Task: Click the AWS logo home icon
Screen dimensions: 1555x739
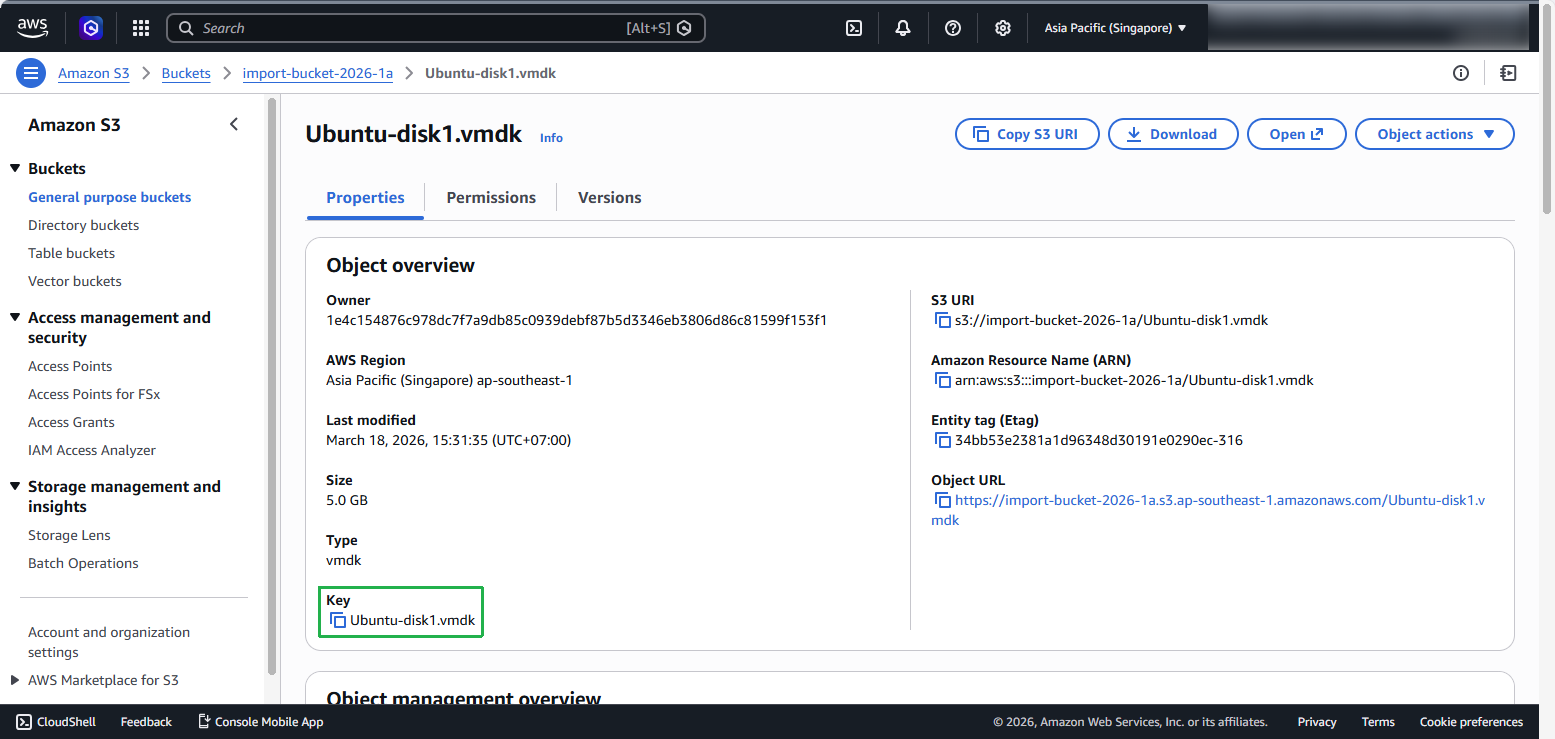Action: 32,28
